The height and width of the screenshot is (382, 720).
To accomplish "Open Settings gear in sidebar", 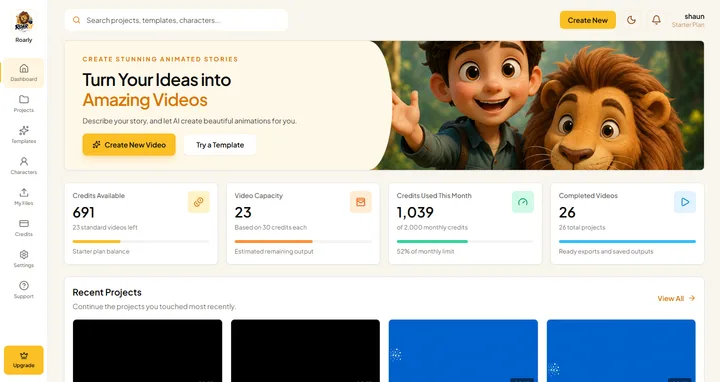I will [x=24, y=254].
